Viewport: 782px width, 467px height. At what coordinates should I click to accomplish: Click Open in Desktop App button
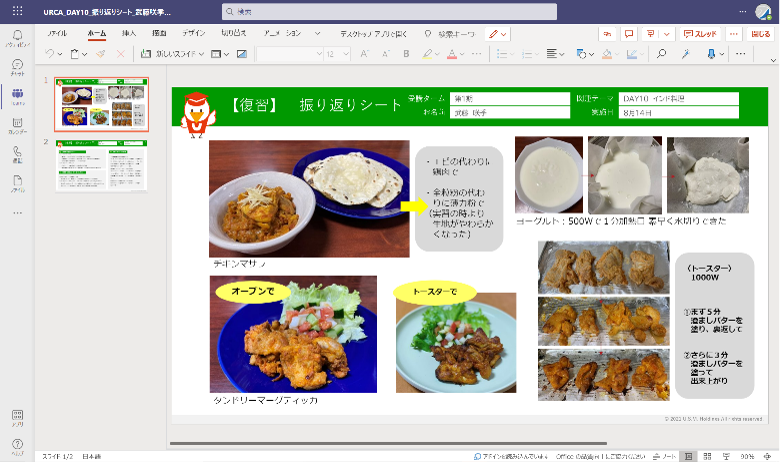(374, 34)
